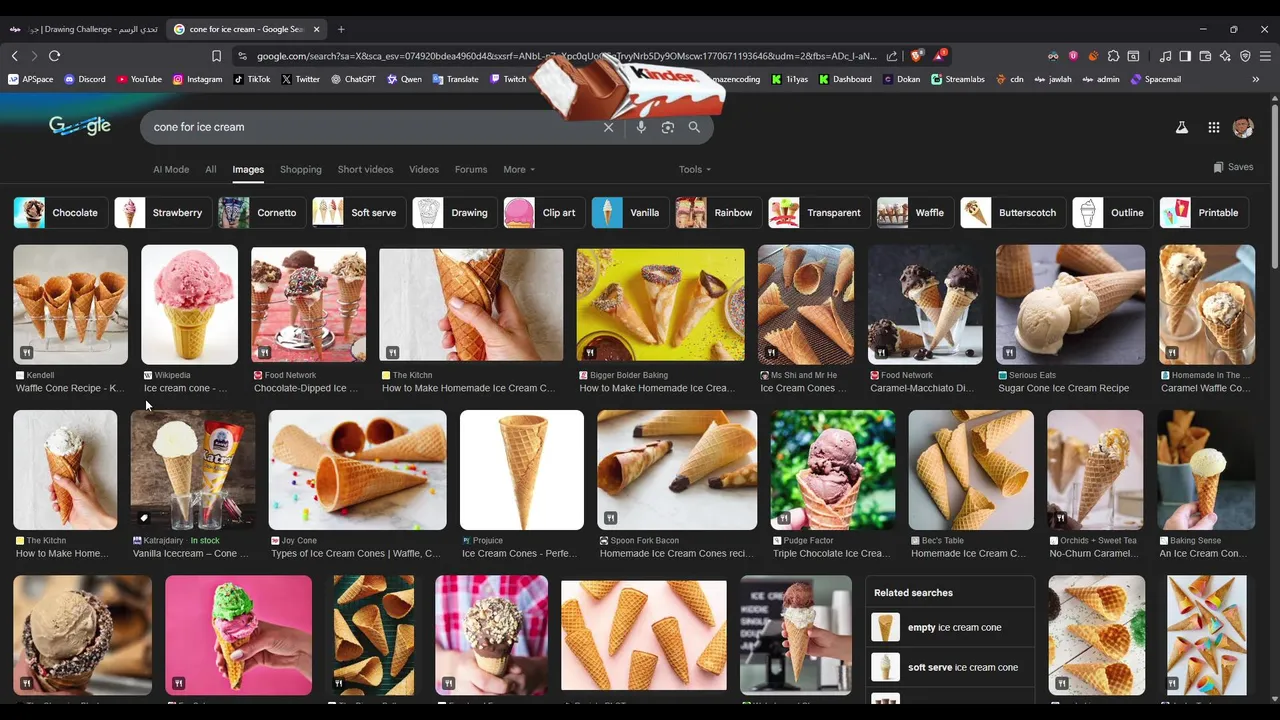Open Bigger Bolder Baking cone image
The image size is (1280, 720).
(660, 305)
